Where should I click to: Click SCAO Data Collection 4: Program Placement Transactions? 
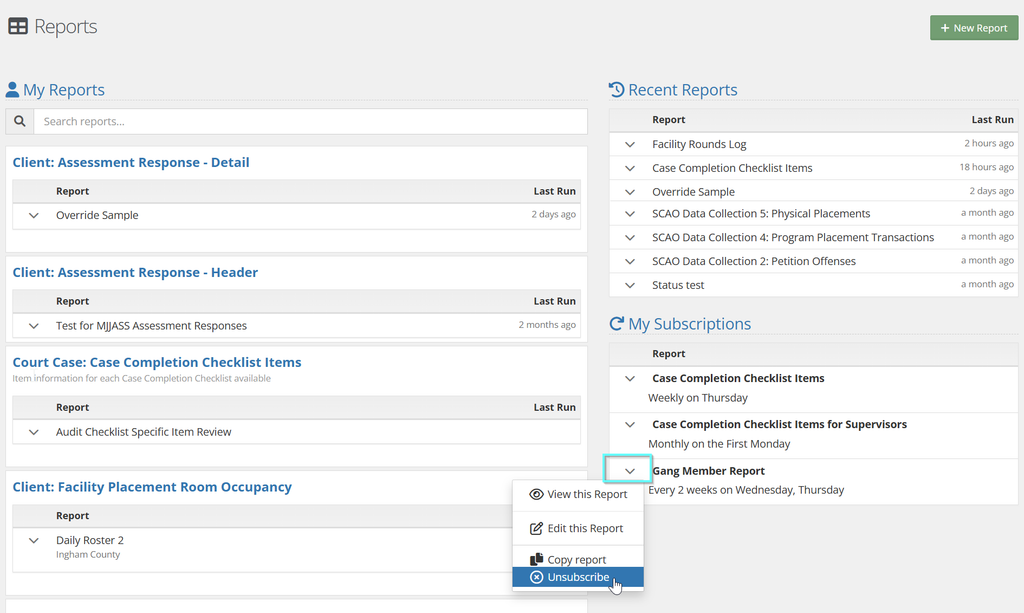pyautogui.click(x=793, y=238)
